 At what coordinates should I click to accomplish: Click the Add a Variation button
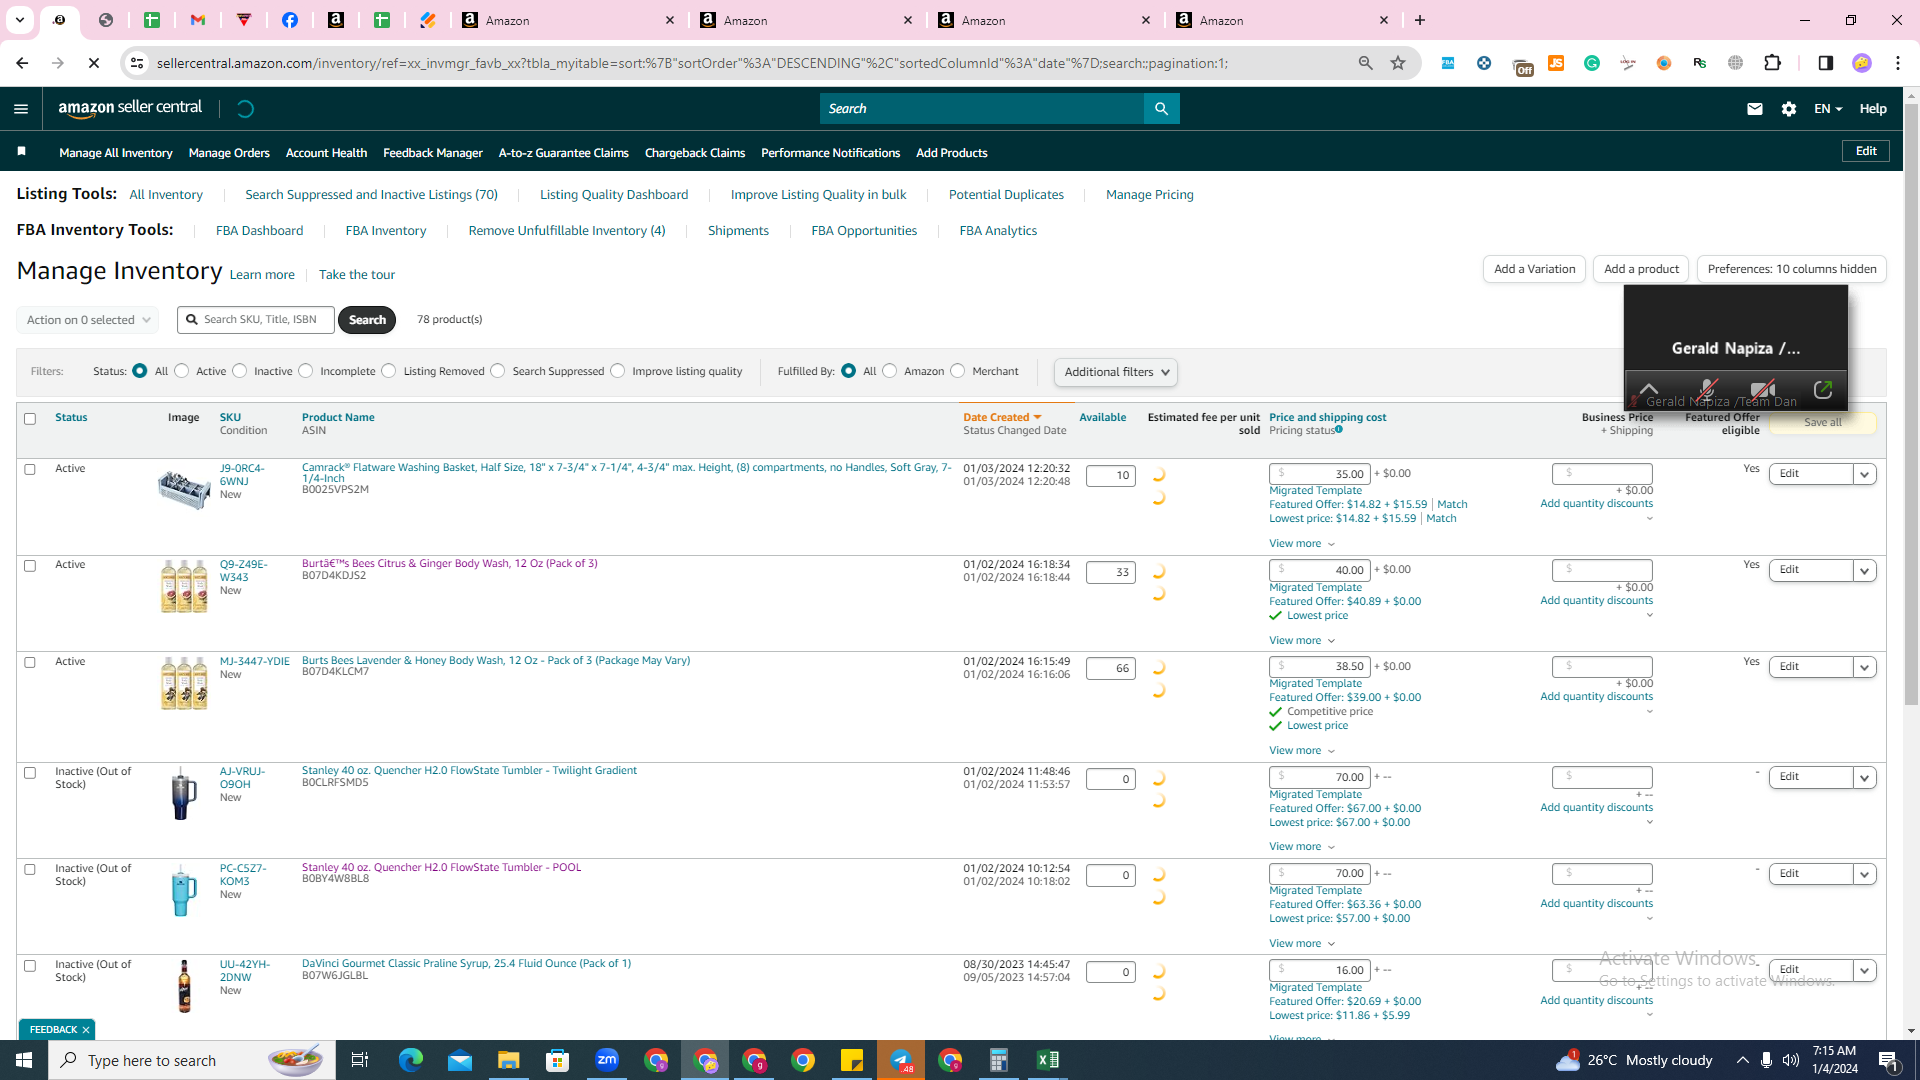pos(1534,269)
